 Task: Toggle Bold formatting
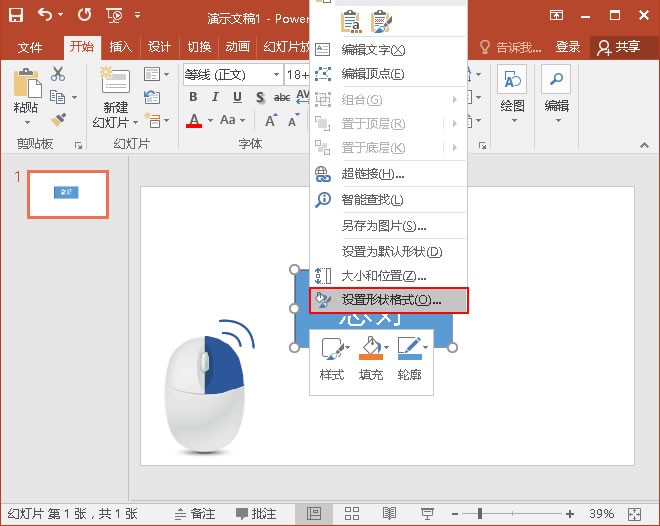click(193, 97)
